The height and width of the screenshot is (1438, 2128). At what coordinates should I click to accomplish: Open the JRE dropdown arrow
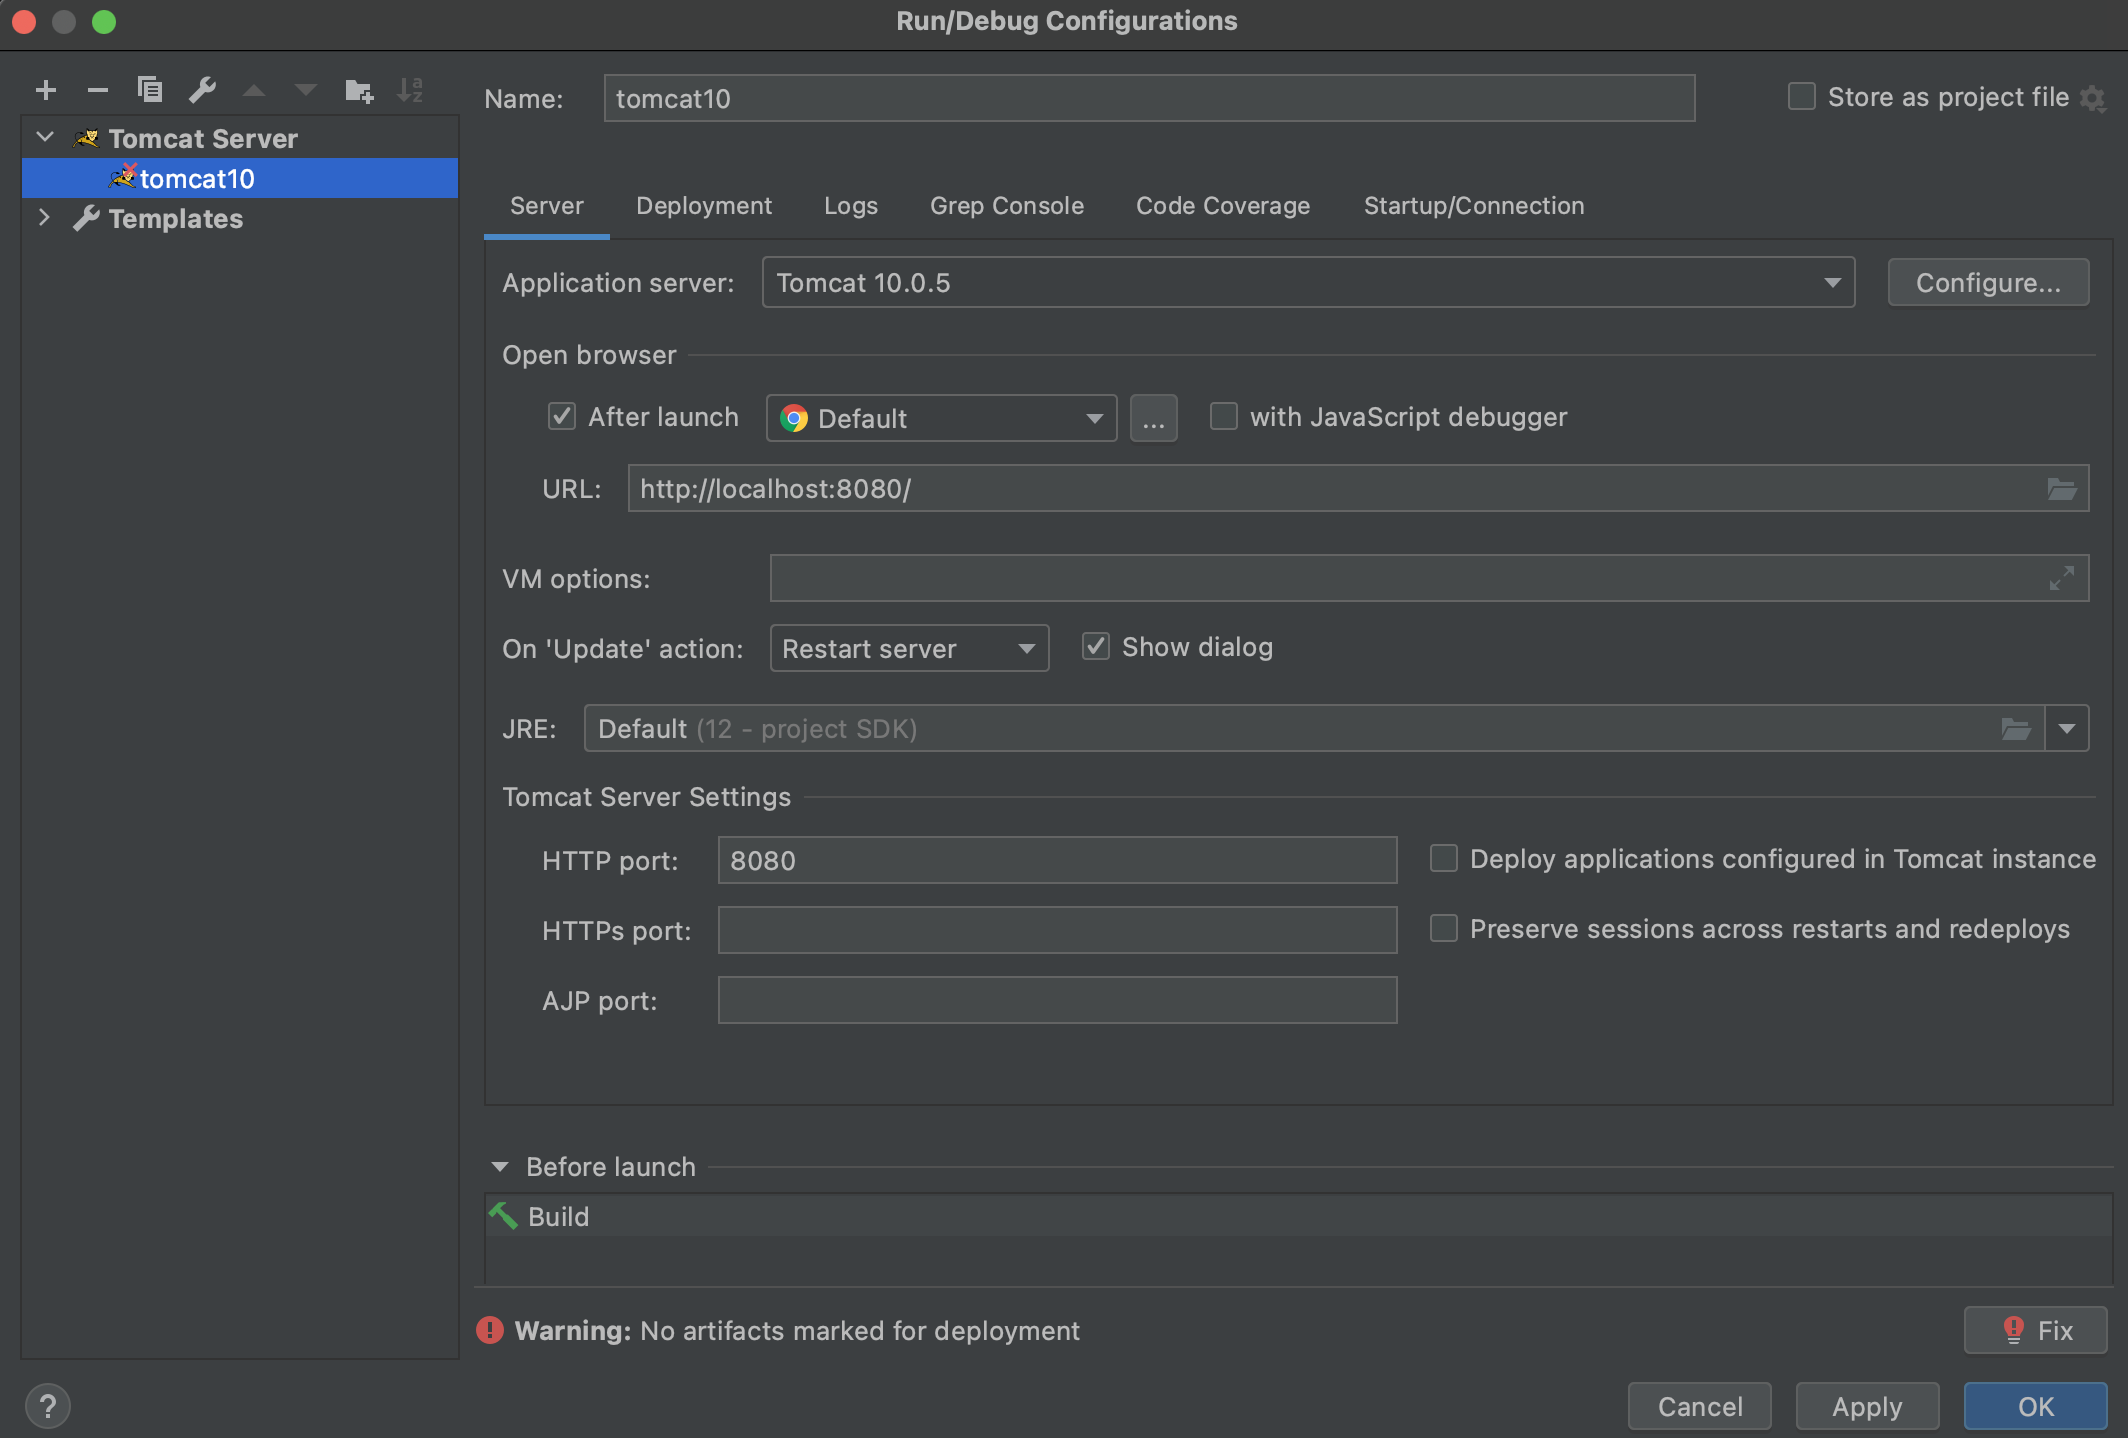click(2067, 728)
